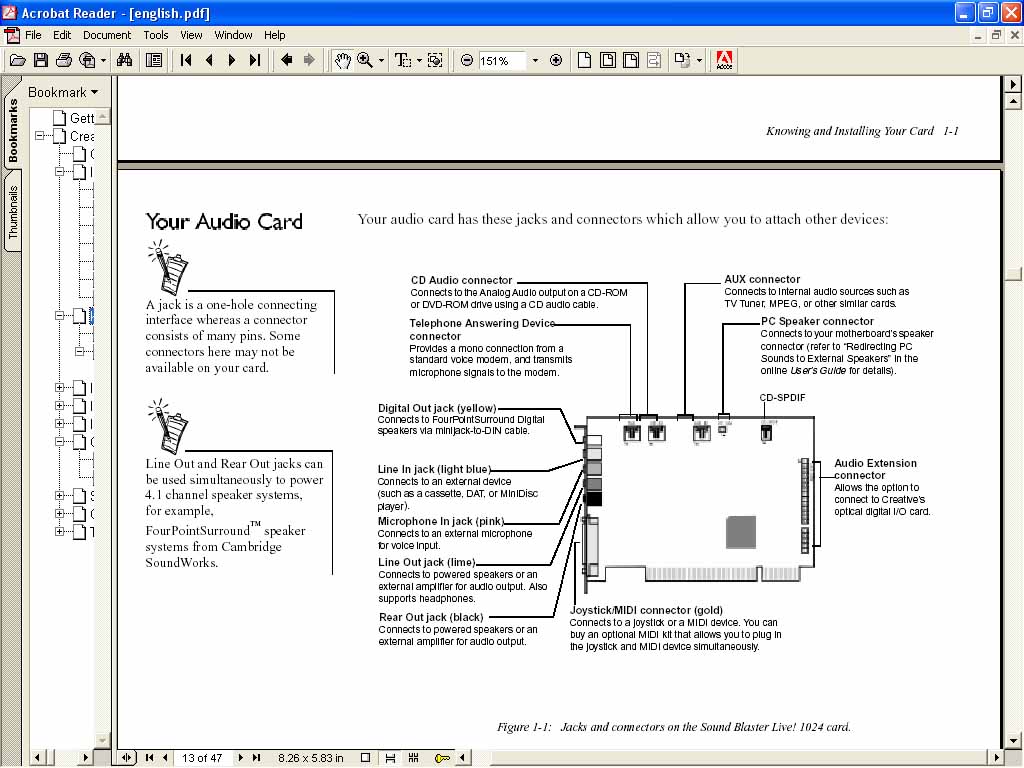The image size is (1024, 768).
Task: Switch to single page layout in status bar
Action: pyautogui.click(x=366, y=758)
